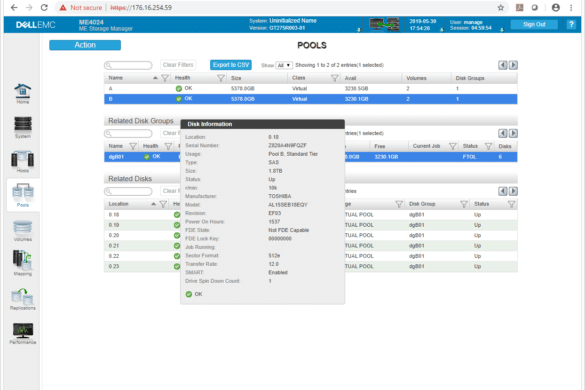The width and height of the screenshot is (585, 390).
Task: Go to next page of pools table
Action: click(513, 65)
